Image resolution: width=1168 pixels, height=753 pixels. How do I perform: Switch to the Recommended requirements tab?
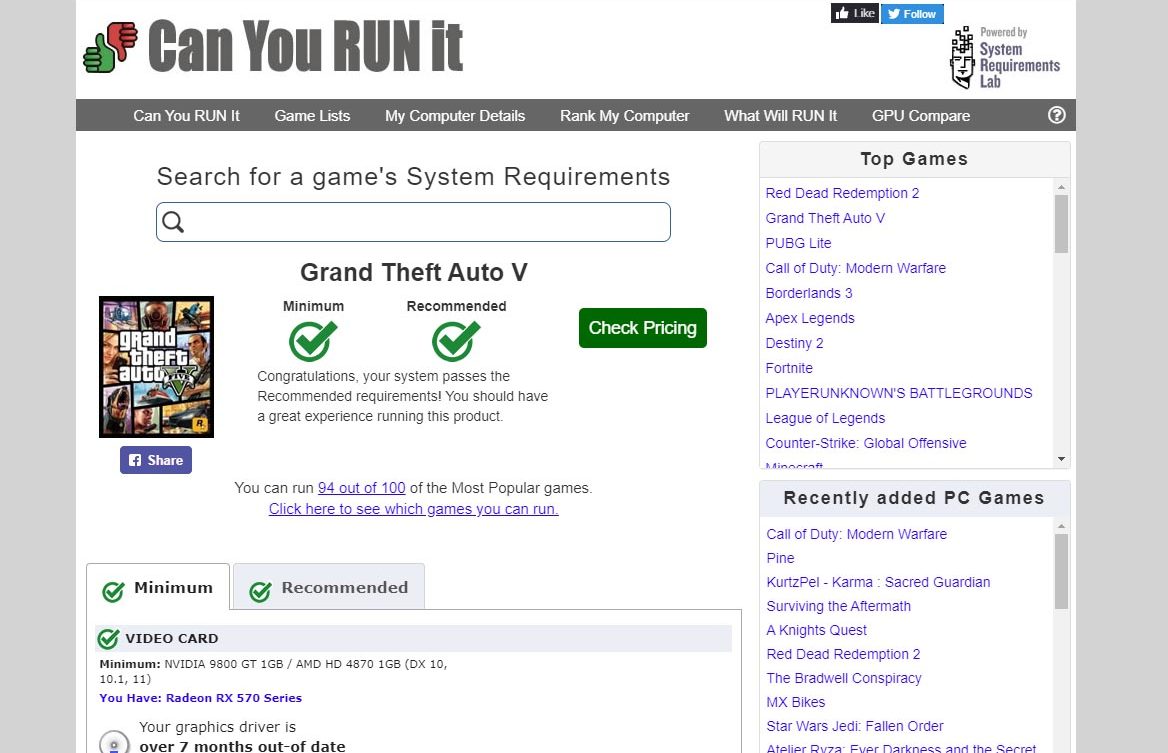[329, 588]
